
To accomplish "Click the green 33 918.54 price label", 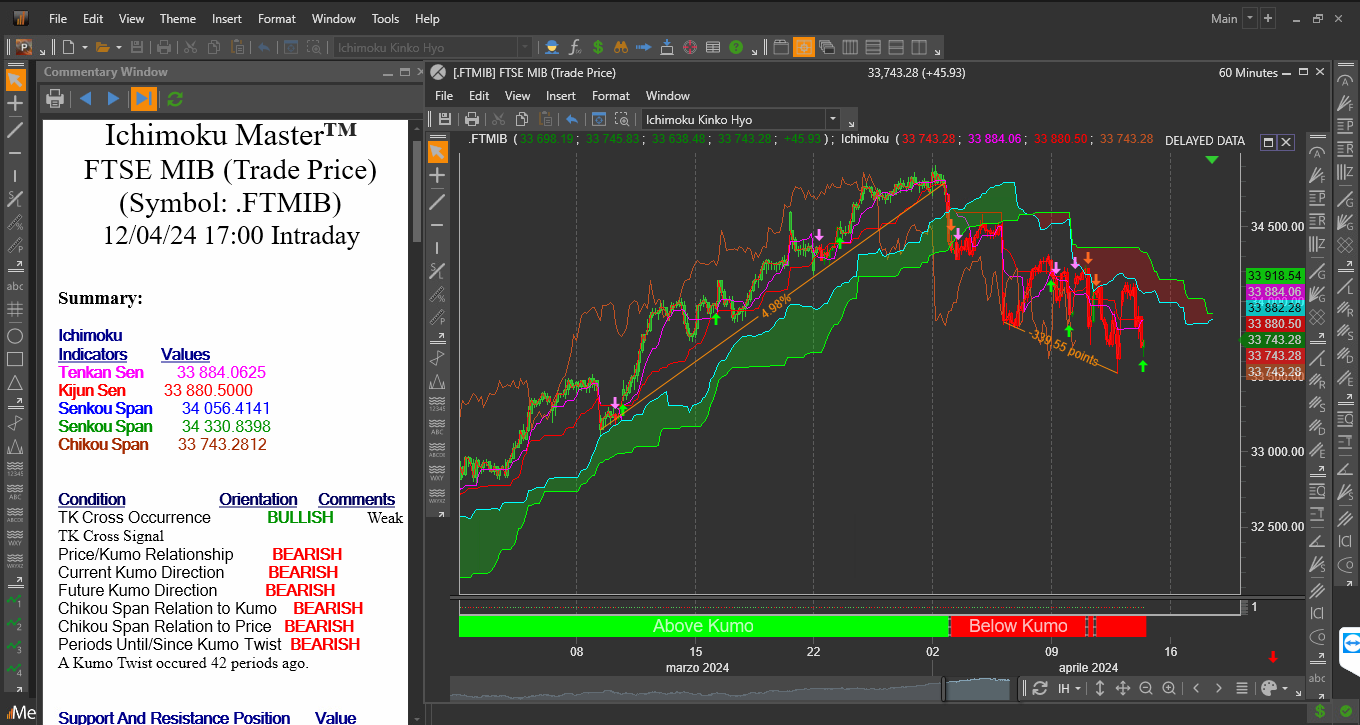I will (1275, 275).
